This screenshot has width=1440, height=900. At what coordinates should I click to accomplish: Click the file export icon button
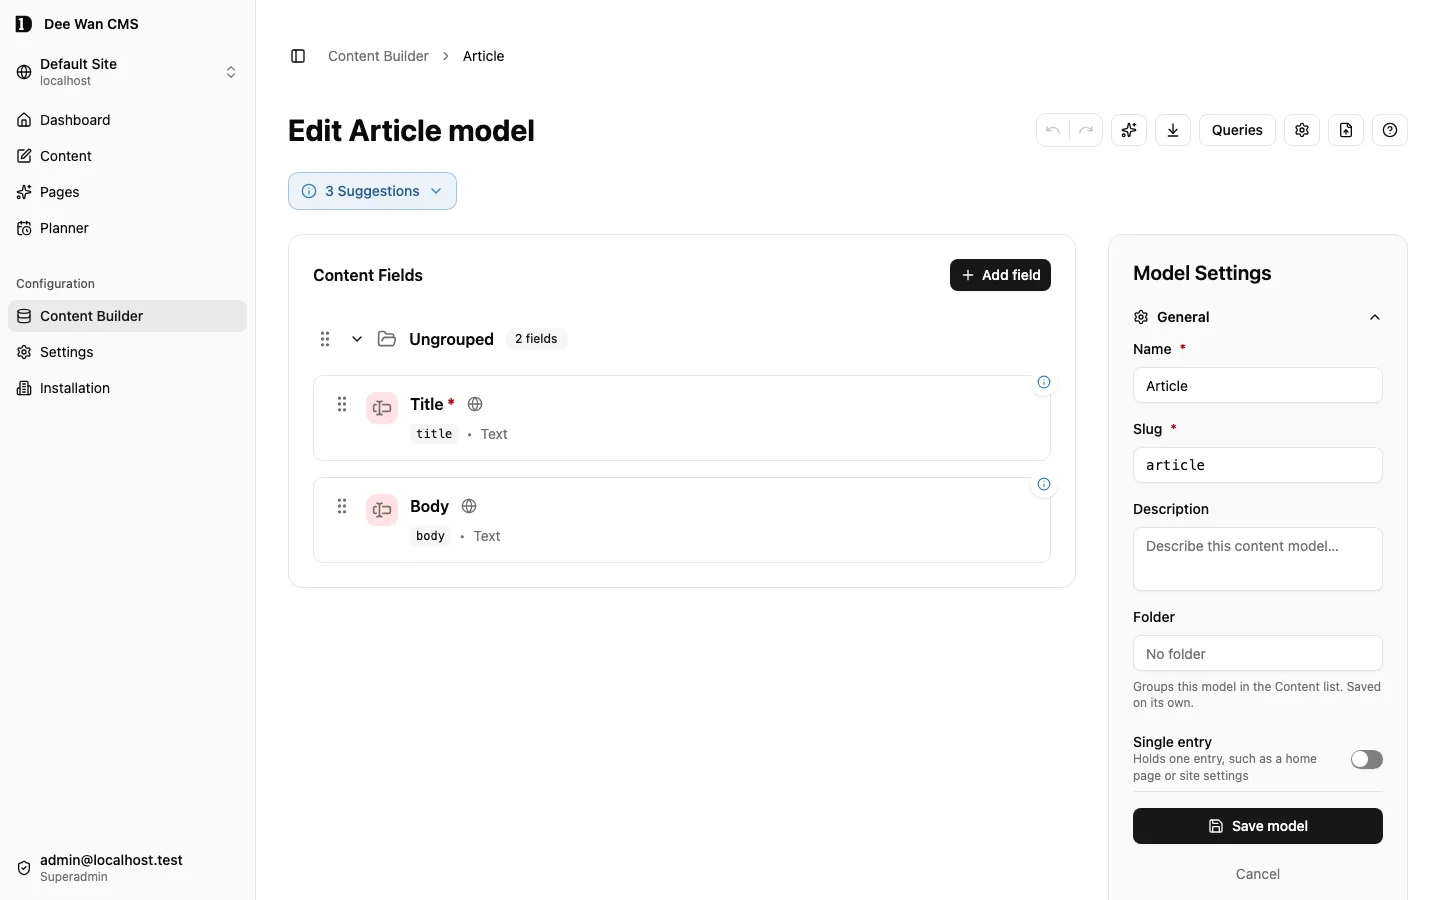[x=1346, y=130]
